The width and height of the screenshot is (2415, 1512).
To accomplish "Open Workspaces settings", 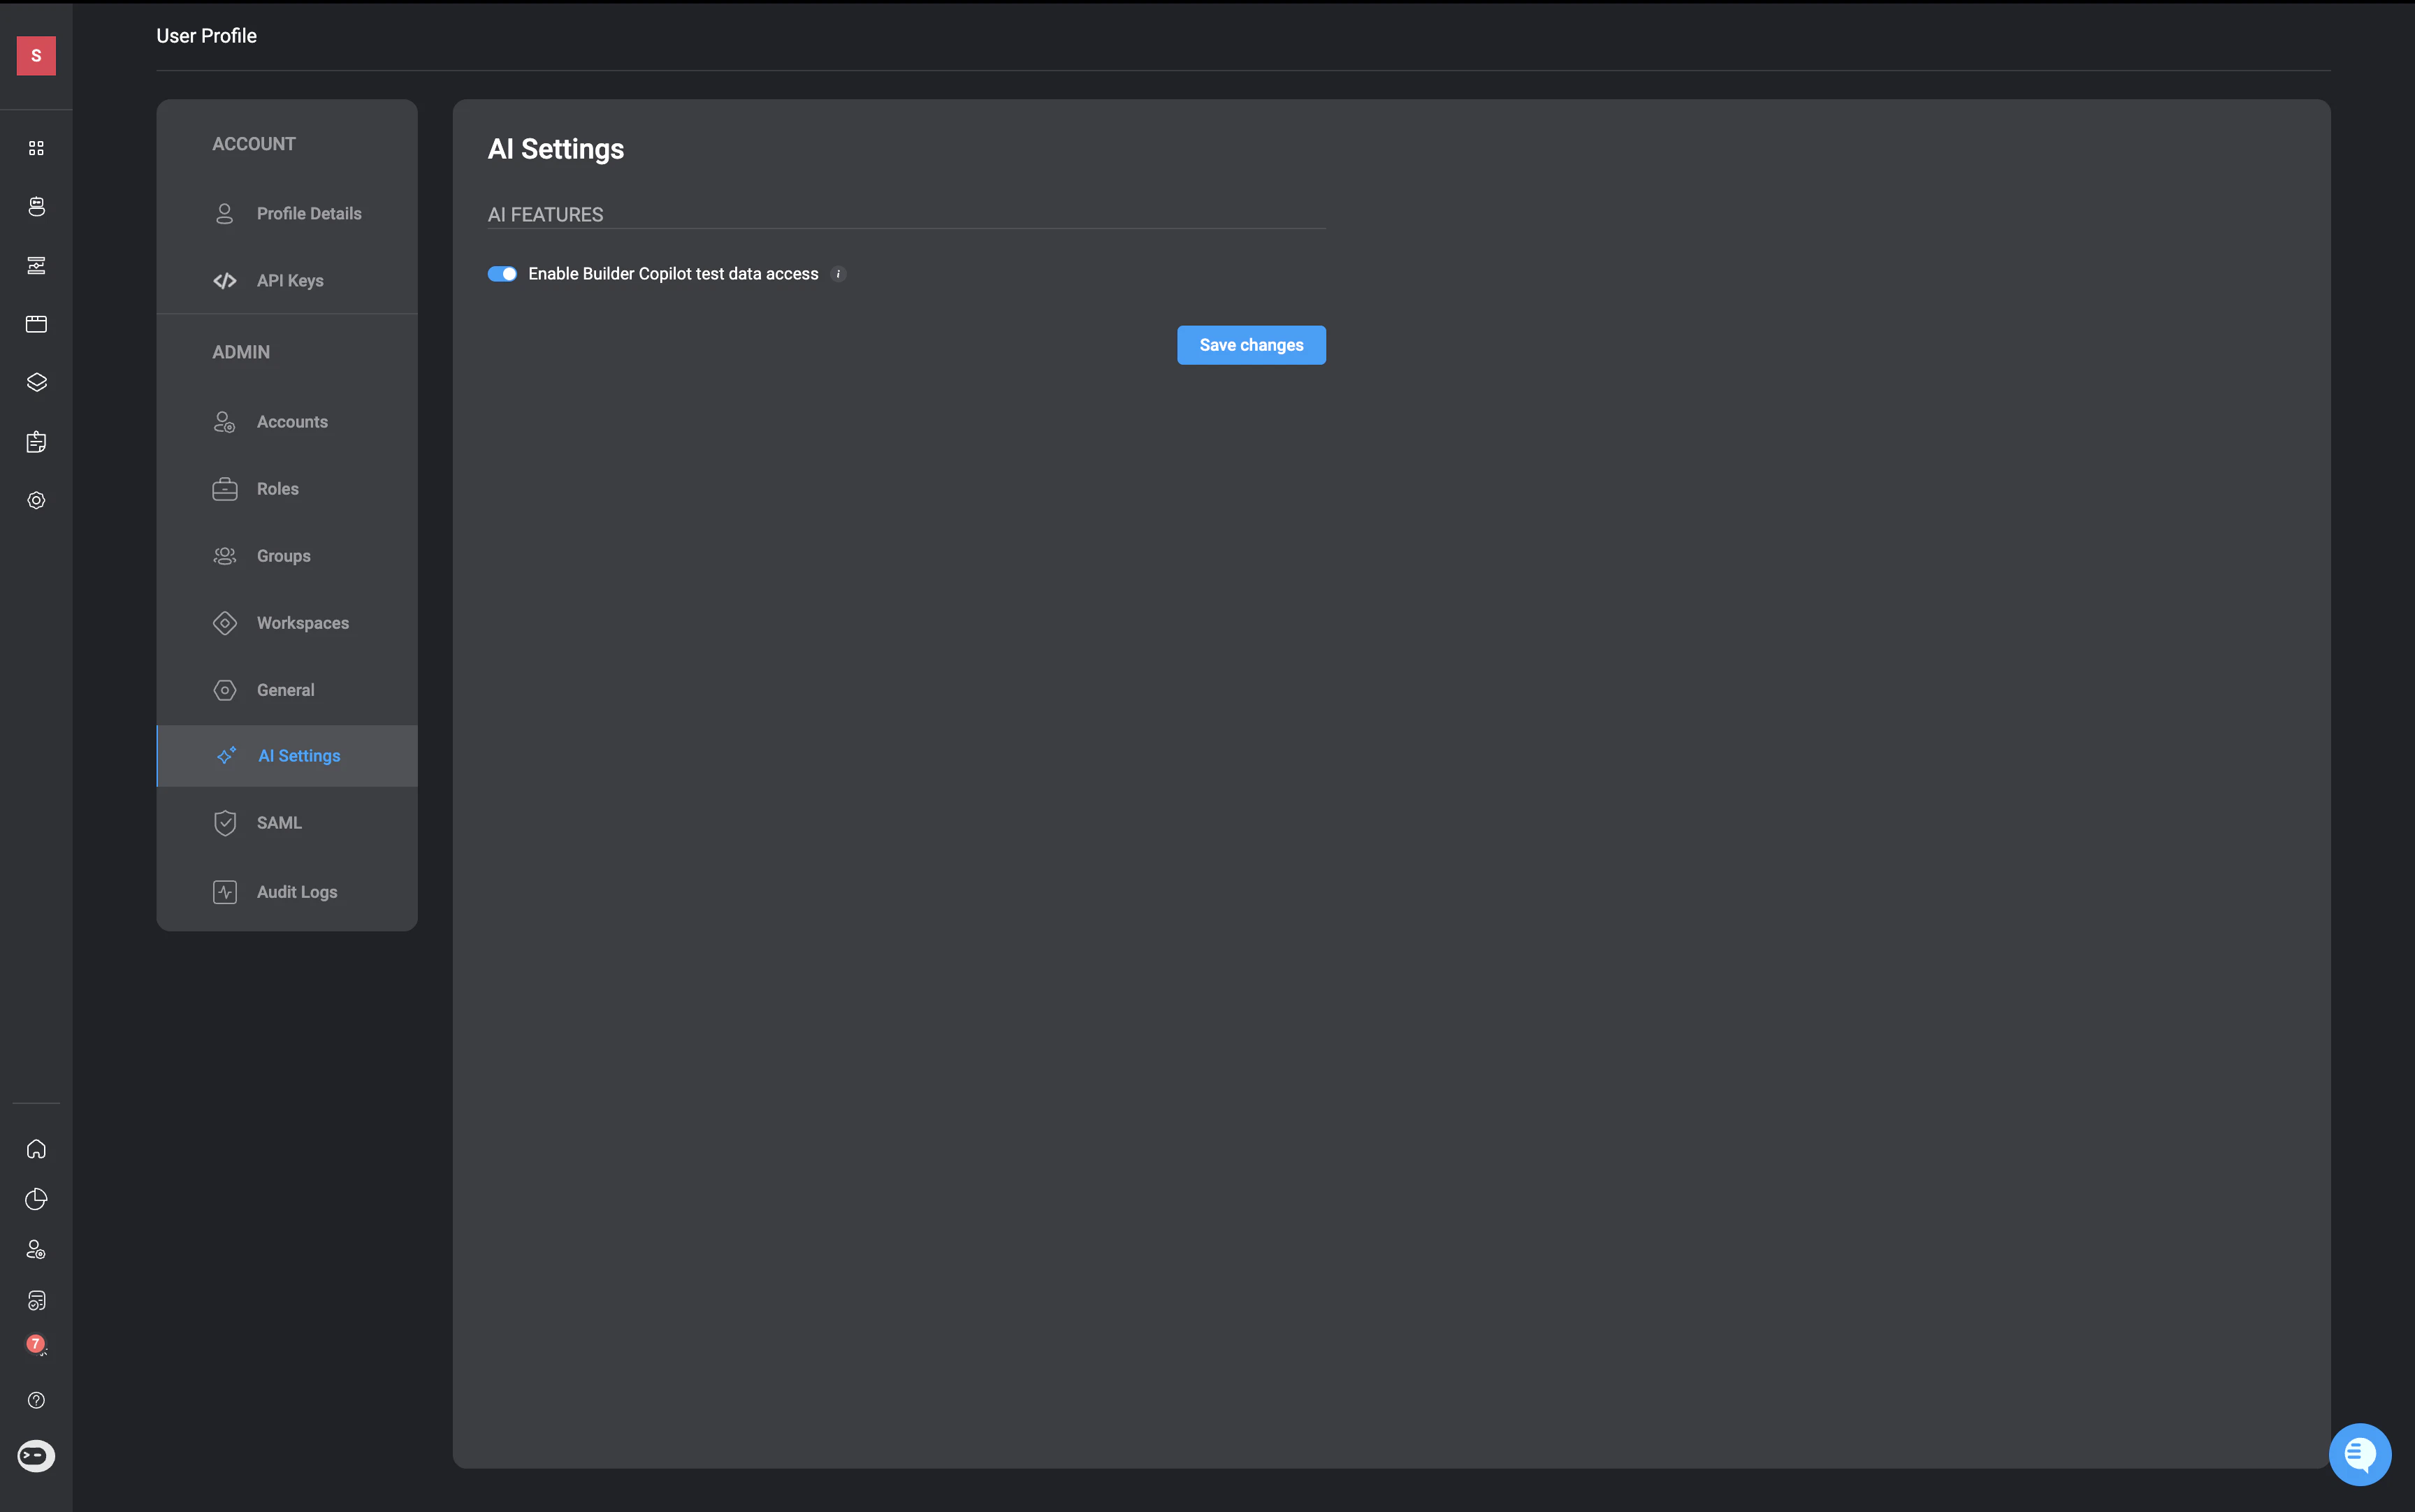I will [302, 623].
